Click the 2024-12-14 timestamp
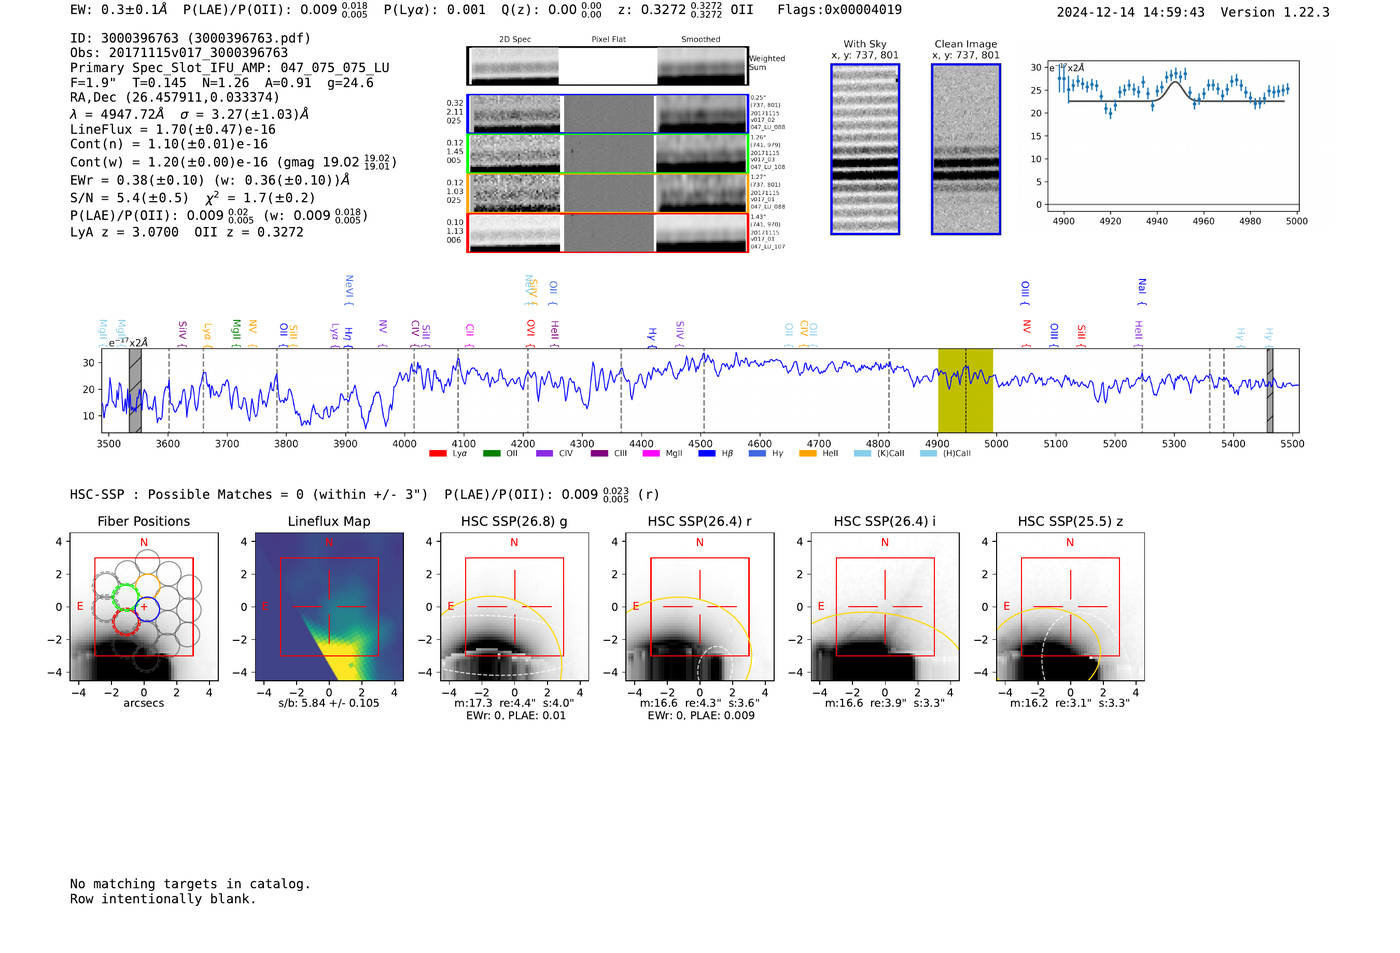Viewport: 1400px width, 953px height. click(x=1131, y=13)
